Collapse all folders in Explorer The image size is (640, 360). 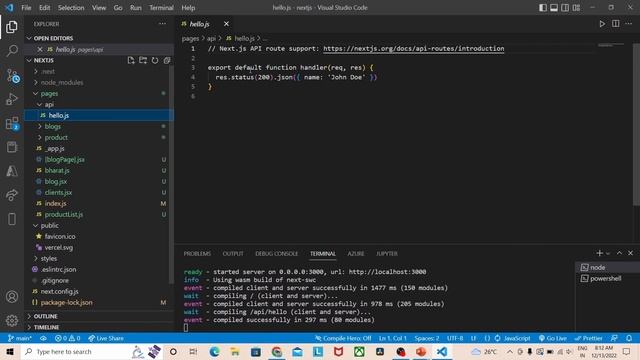[167, 60]
